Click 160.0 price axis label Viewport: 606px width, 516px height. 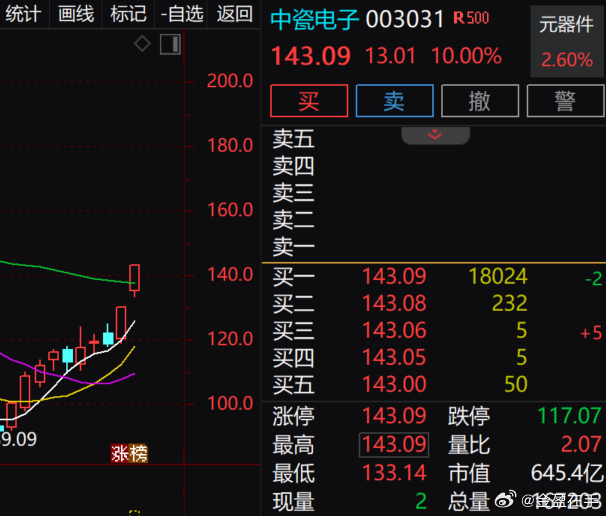[x=230, y=210]
